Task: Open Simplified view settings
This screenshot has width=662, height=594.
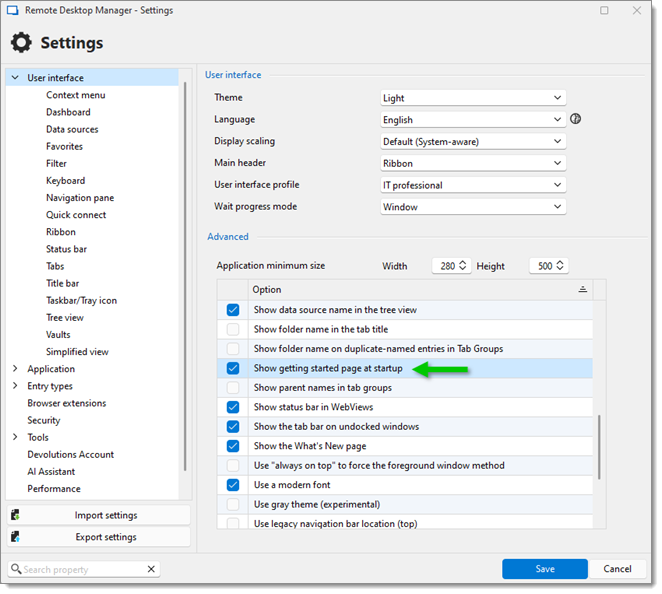Action: 77,352
